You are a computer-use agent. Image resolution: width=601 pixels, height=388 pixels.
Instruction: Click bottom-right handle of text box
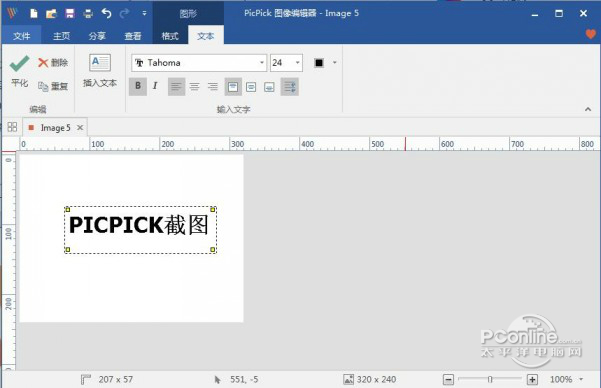[x=213, y=250]
